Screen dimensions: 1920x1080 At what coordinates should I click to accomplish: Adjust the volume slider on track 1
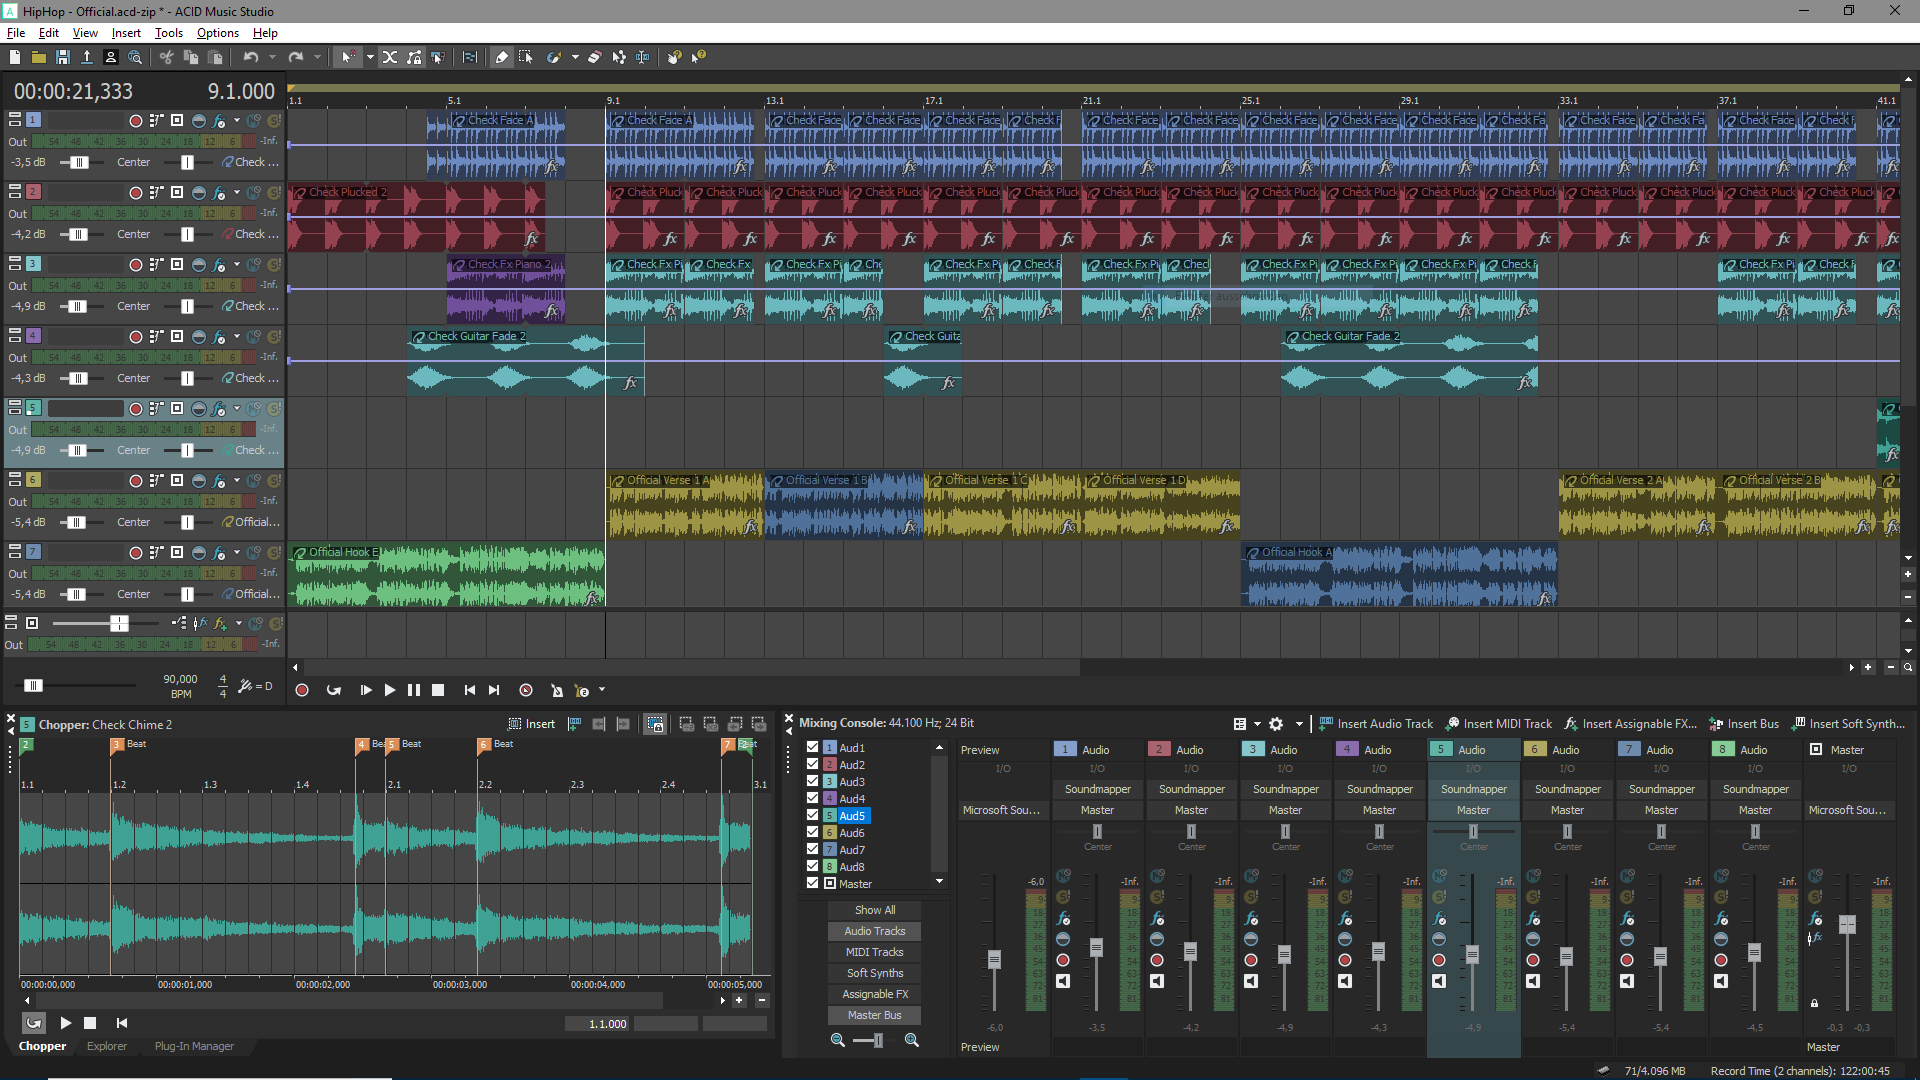coord(80,161)
